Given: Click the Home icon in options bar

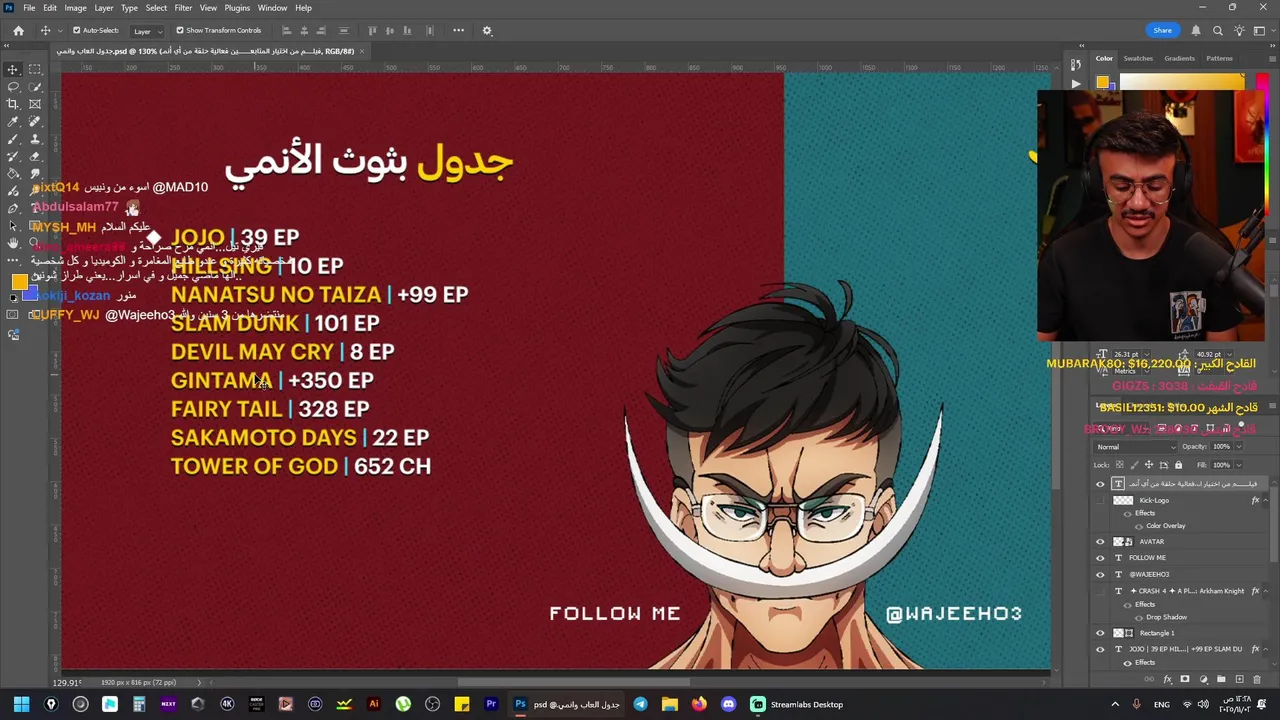Looking at the screenshot, I should click(18, 30).
